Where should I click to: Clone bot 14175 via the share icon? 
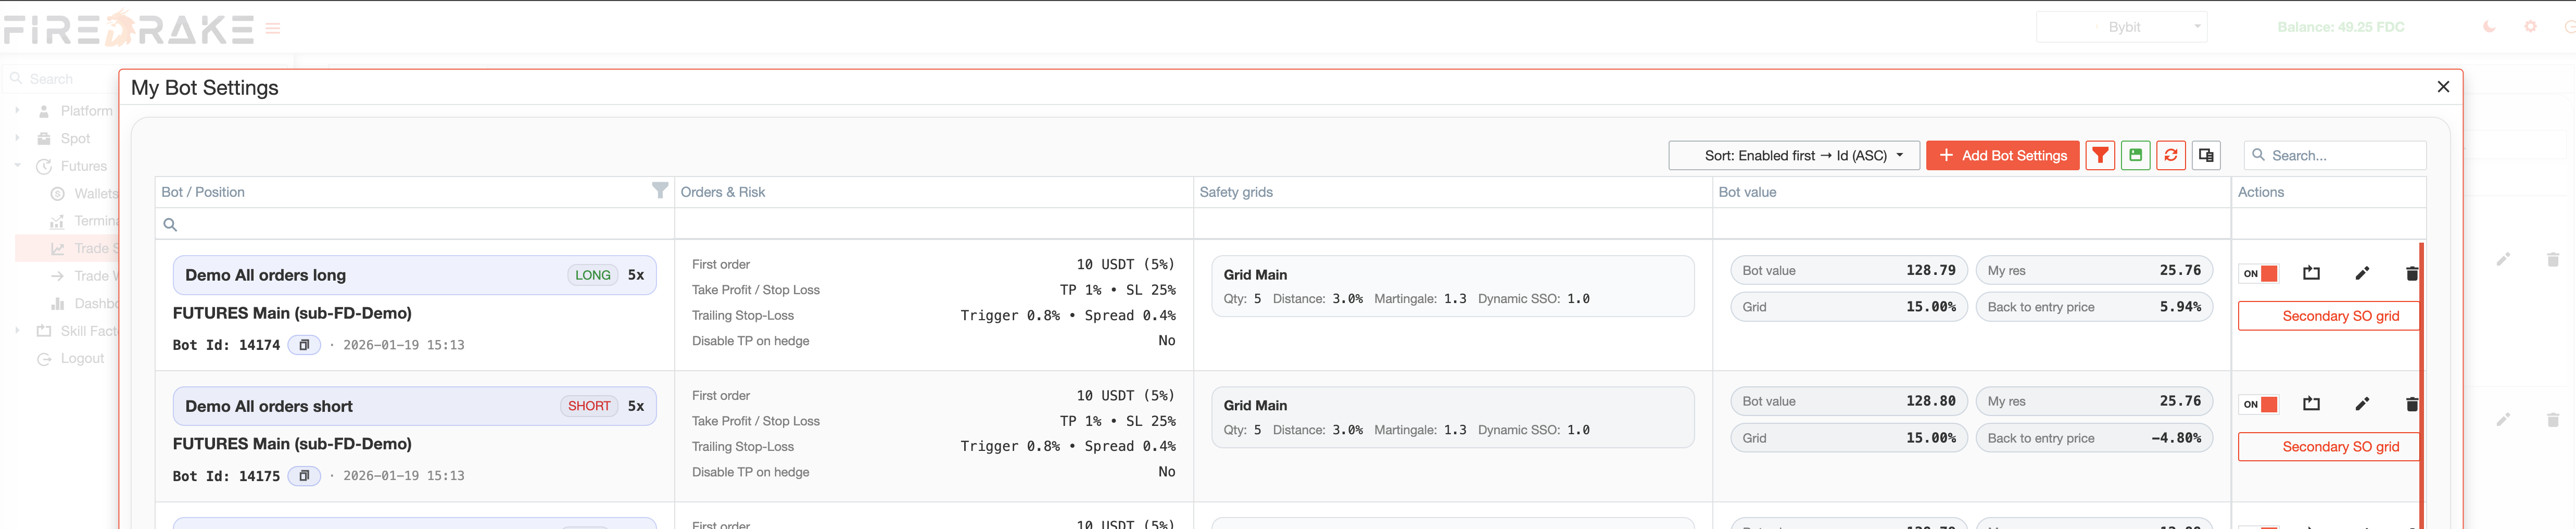(2311, 403)
